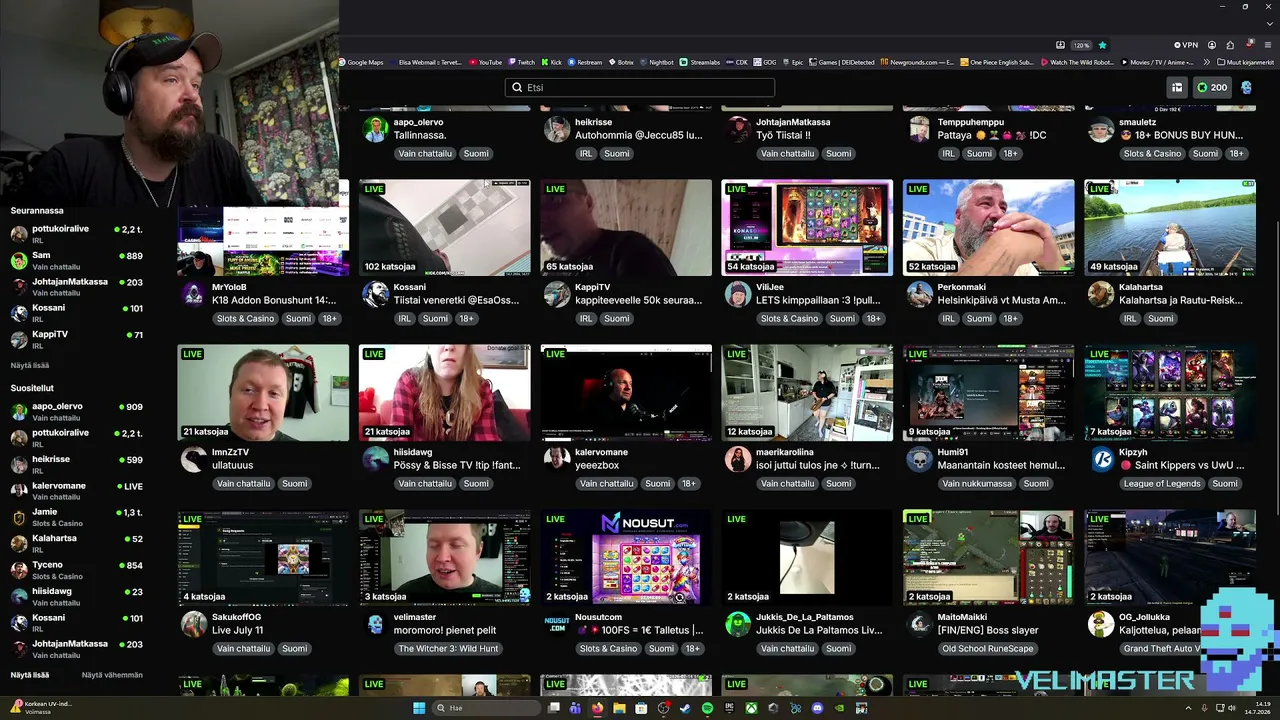The width and height of the screenshot is (1280, 720).
Task: Click Kipzyh's channel avatar
Action: pos(1101,459)
